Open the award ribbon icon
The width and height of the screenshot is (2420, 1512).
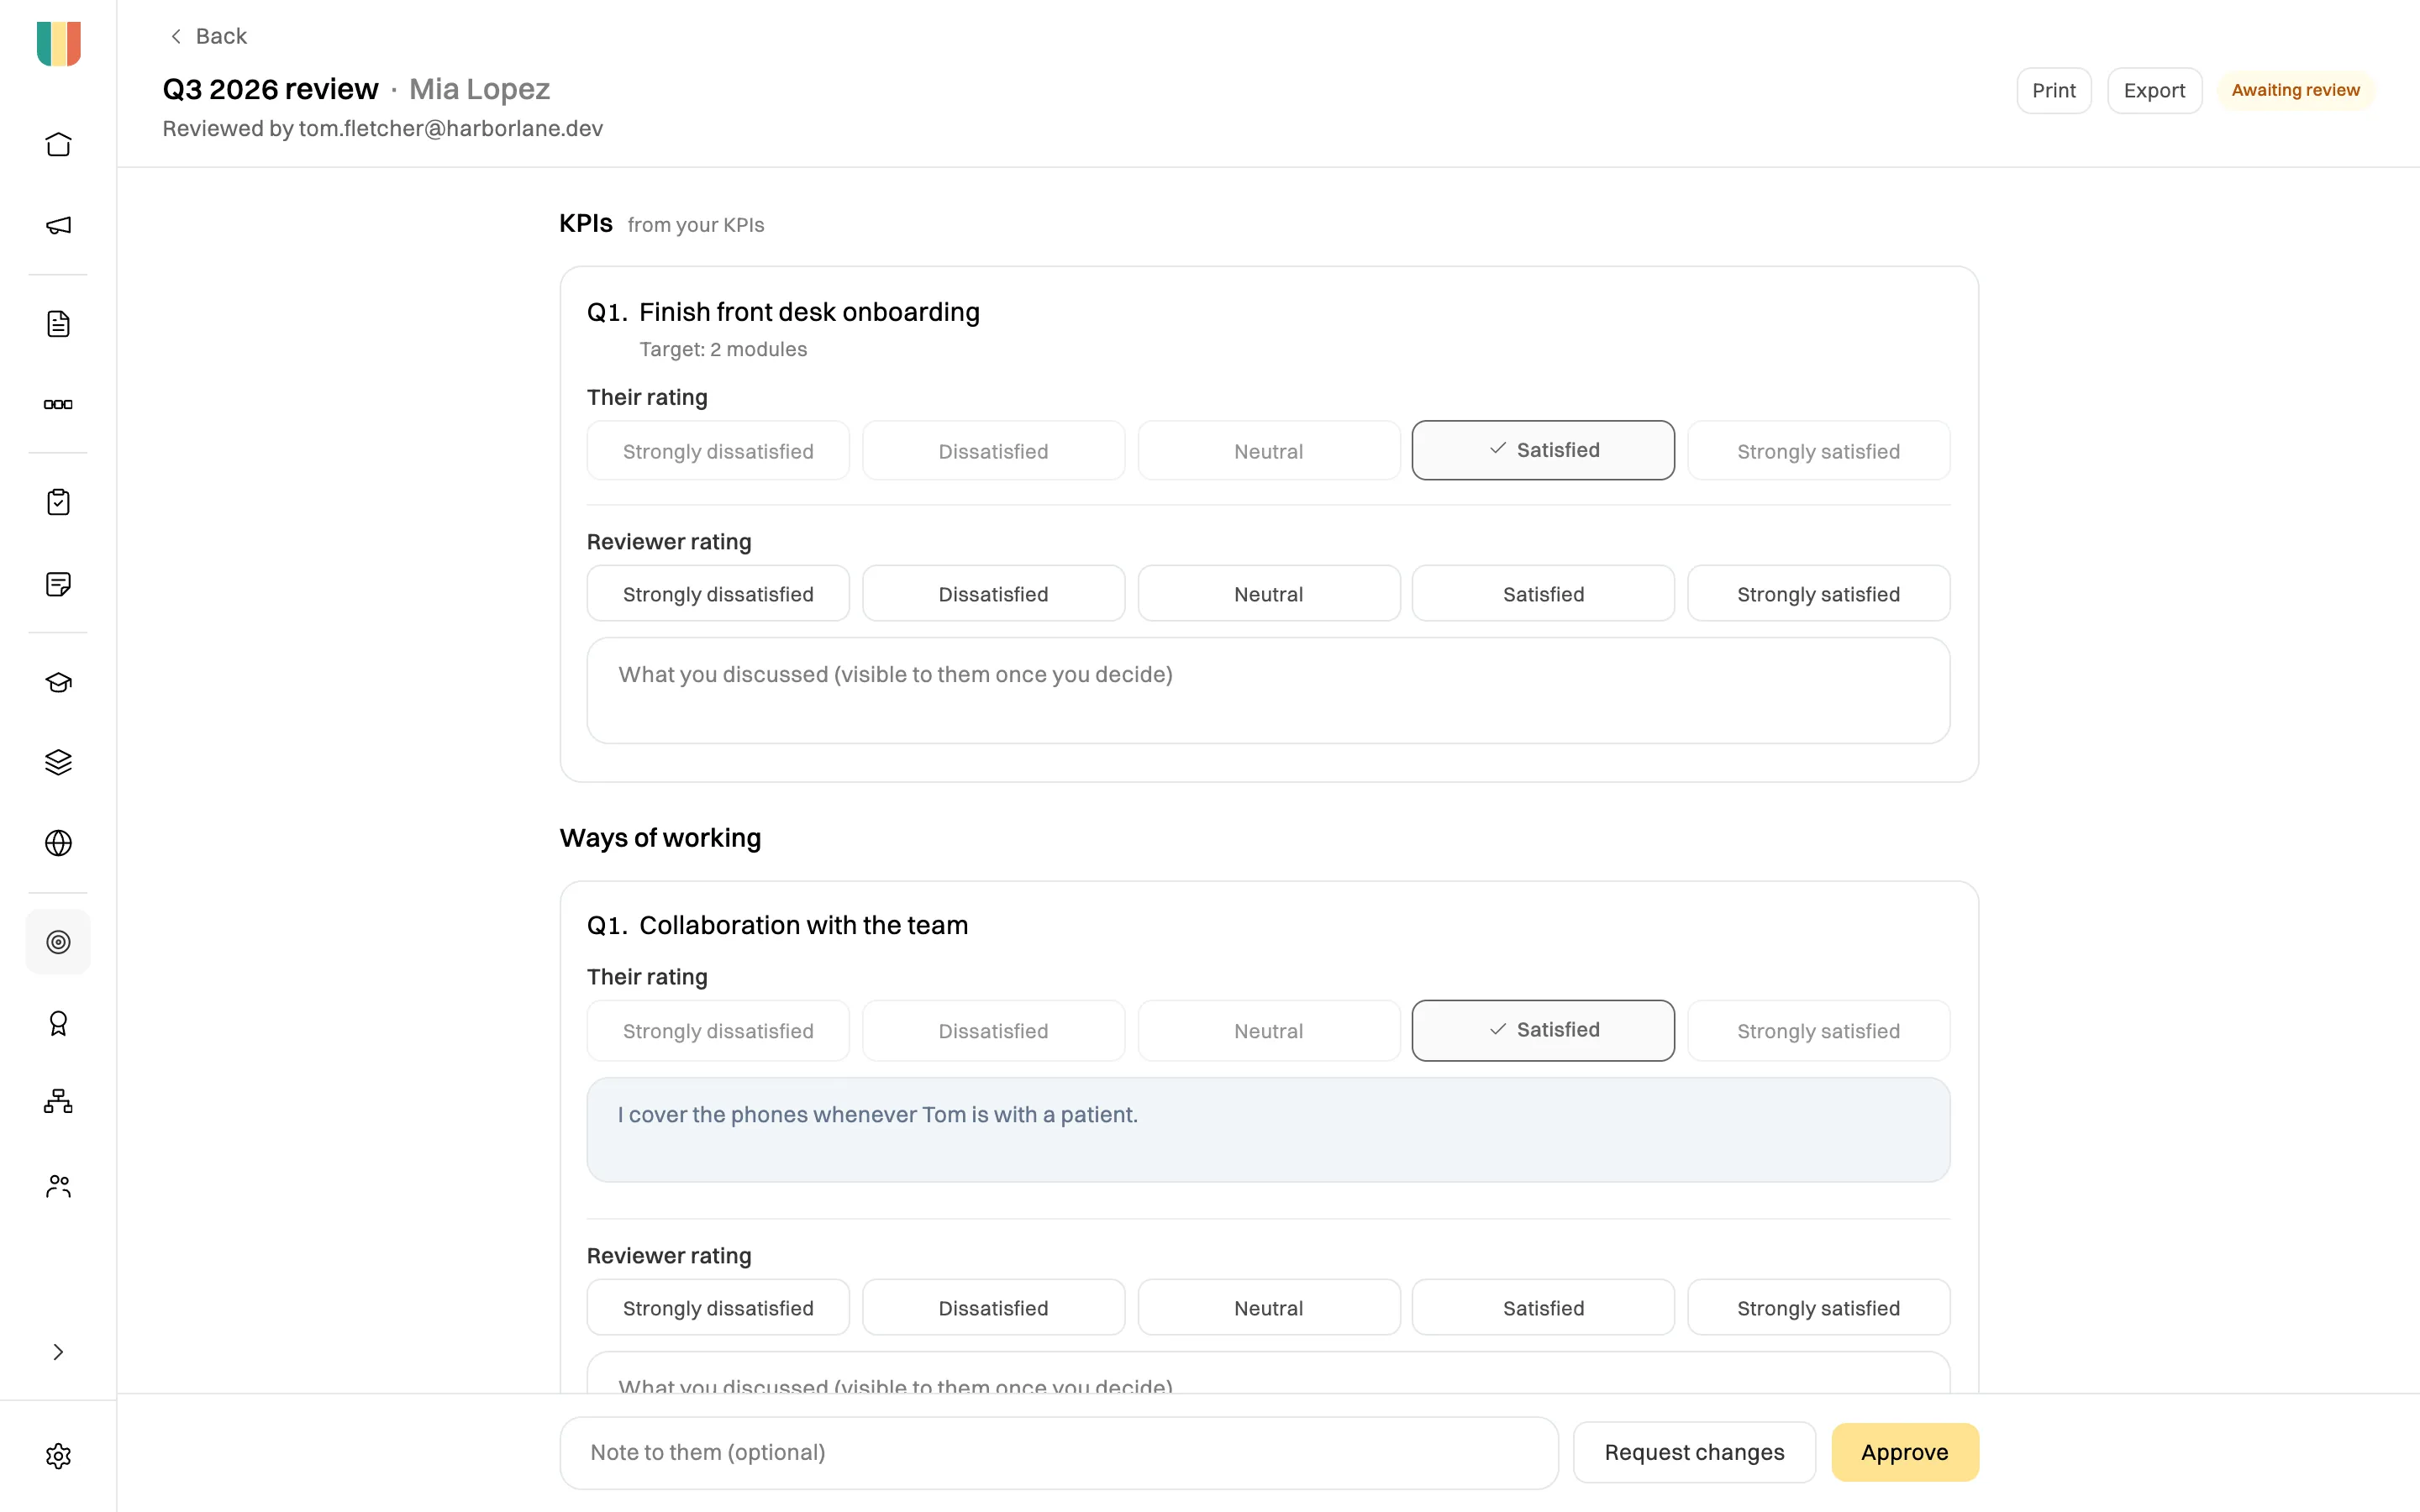[58, 1023]
